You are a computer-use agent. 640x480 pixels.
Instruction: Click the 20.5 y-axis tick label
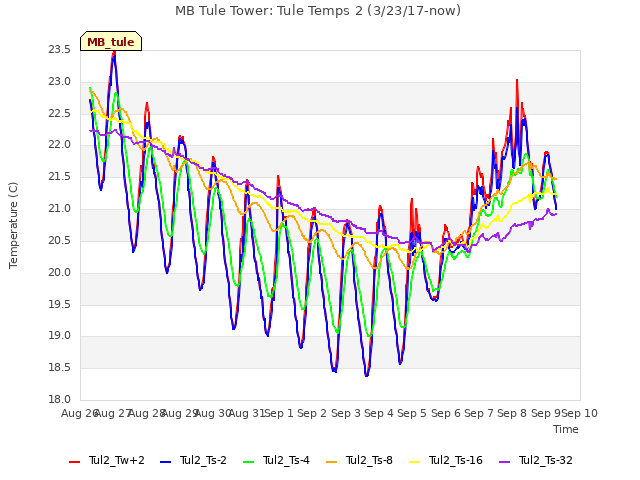60,240
